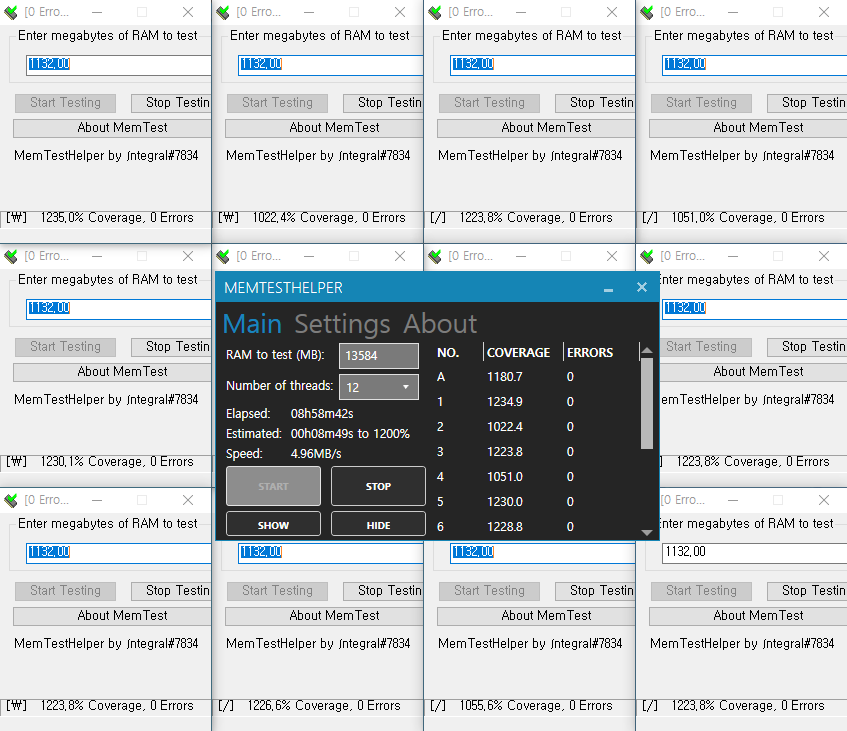The width and height of the screenshot is (847, 731).
Task: Click MemTest icon in 1235,0% coverage window
Action: coord(11,12)
